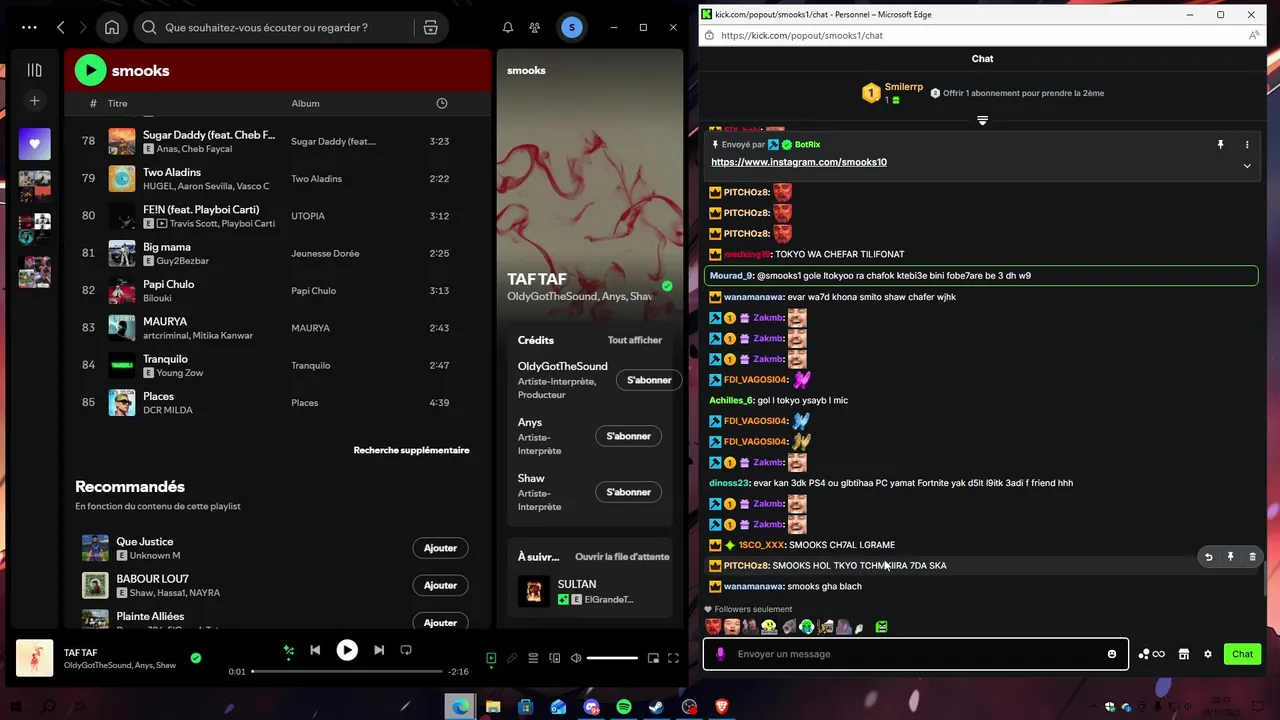Select track FE!N (feat. Playboi Carti)

coord(277,216)
